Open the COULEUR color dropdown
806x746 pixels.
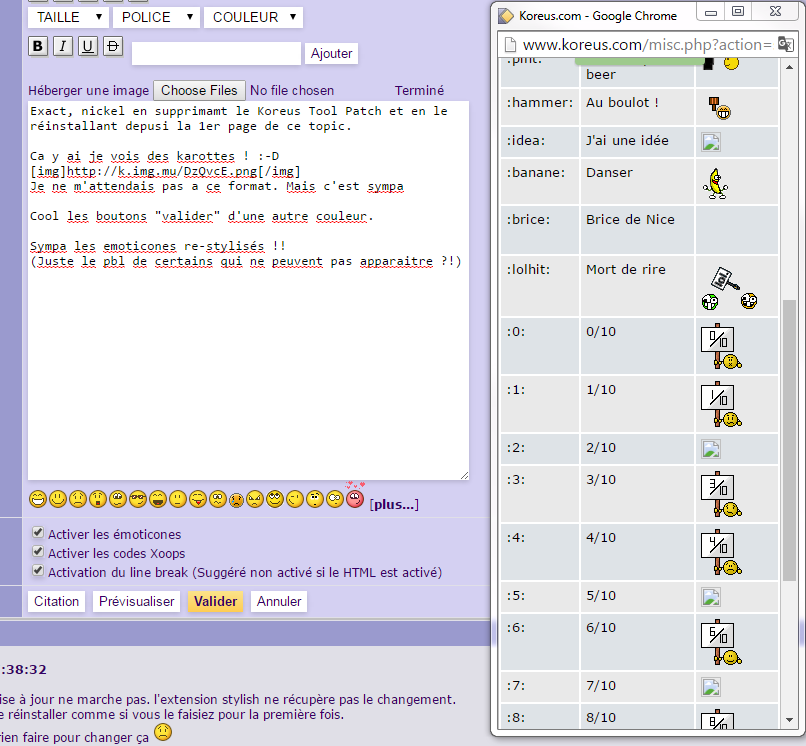pos(254,17)
